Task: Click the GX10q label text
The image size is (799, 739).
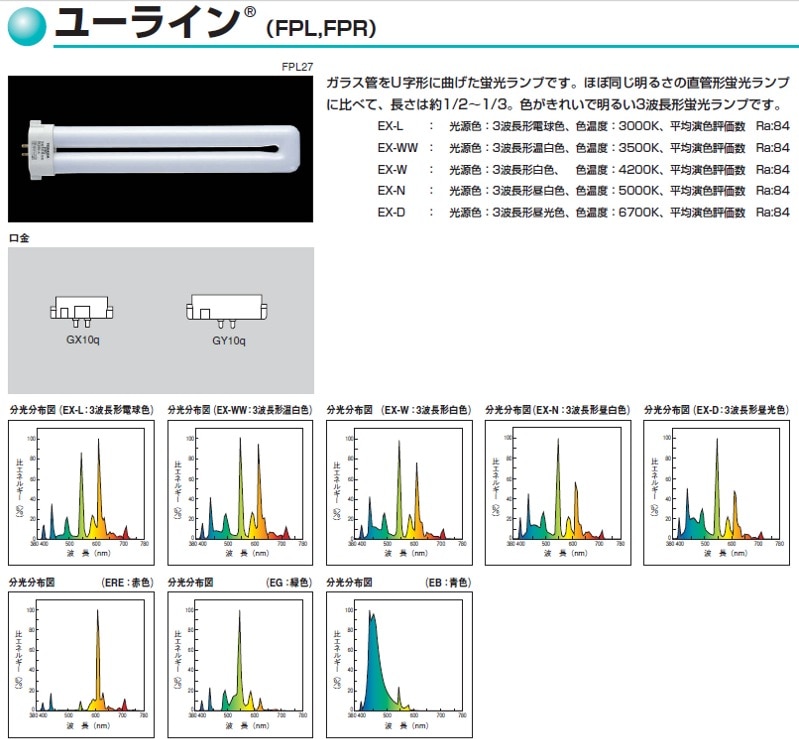Action: tap(80, 340)
